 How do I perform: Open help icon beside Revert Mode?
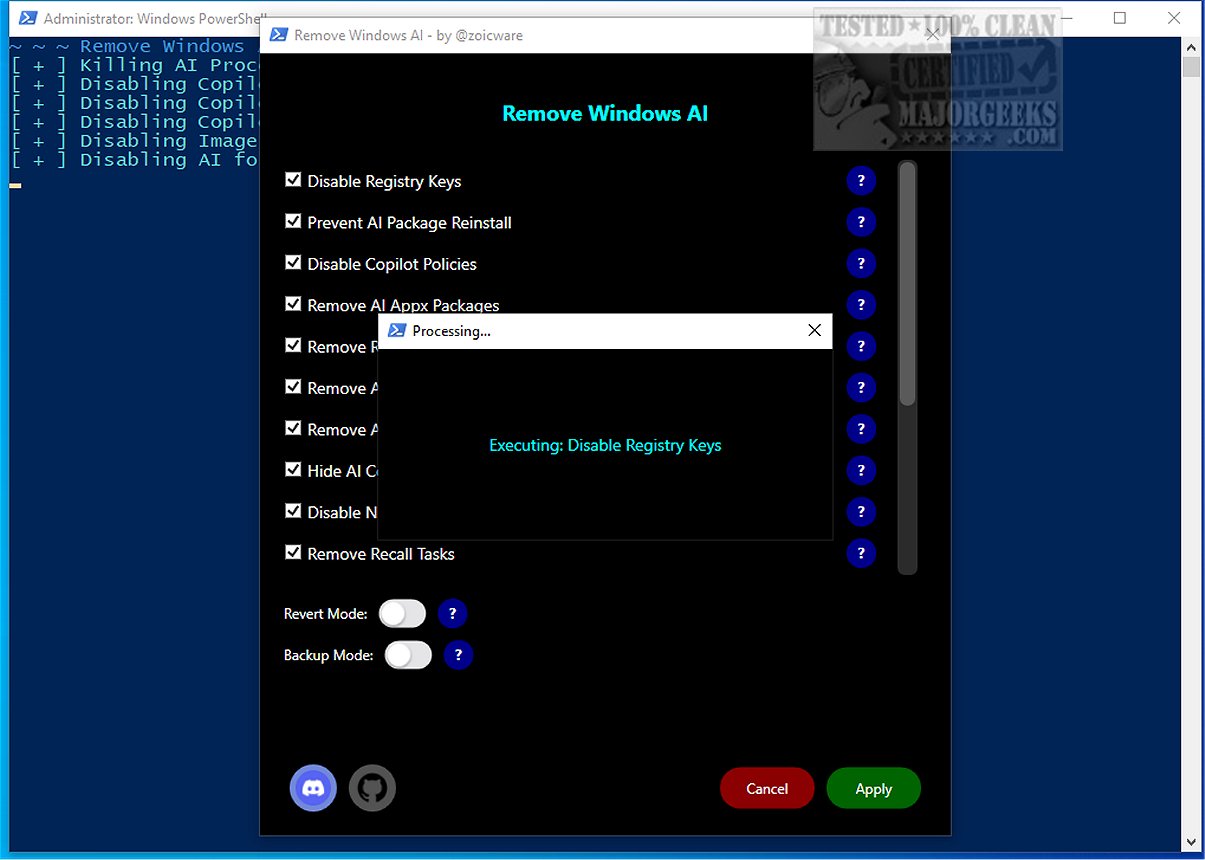[x=452, y=613]
